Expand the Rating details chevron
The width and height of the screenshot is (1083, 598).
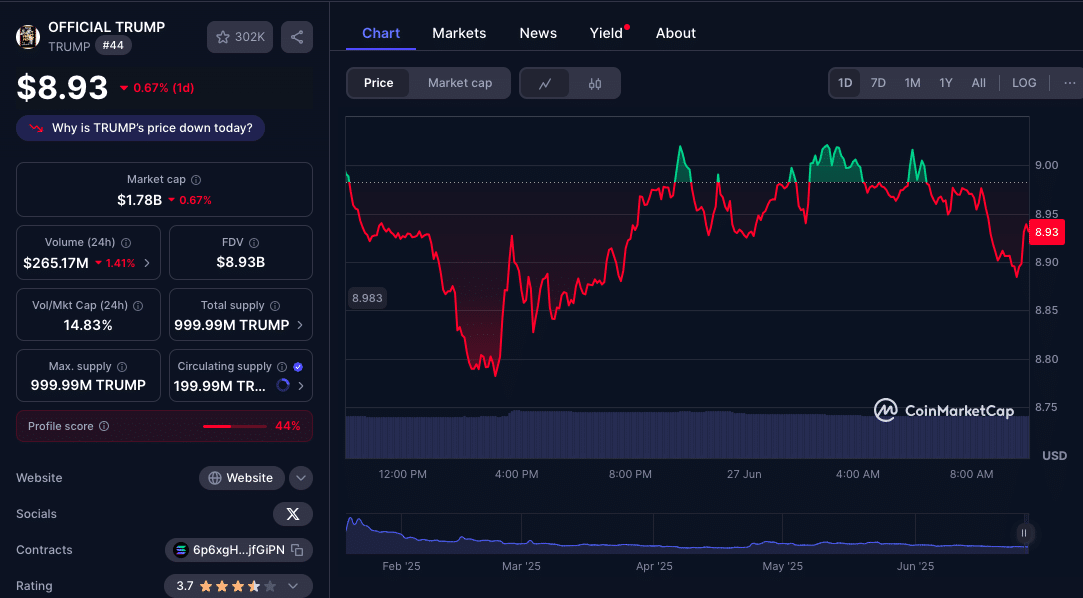pyautogui.click(x=293, y=586)
